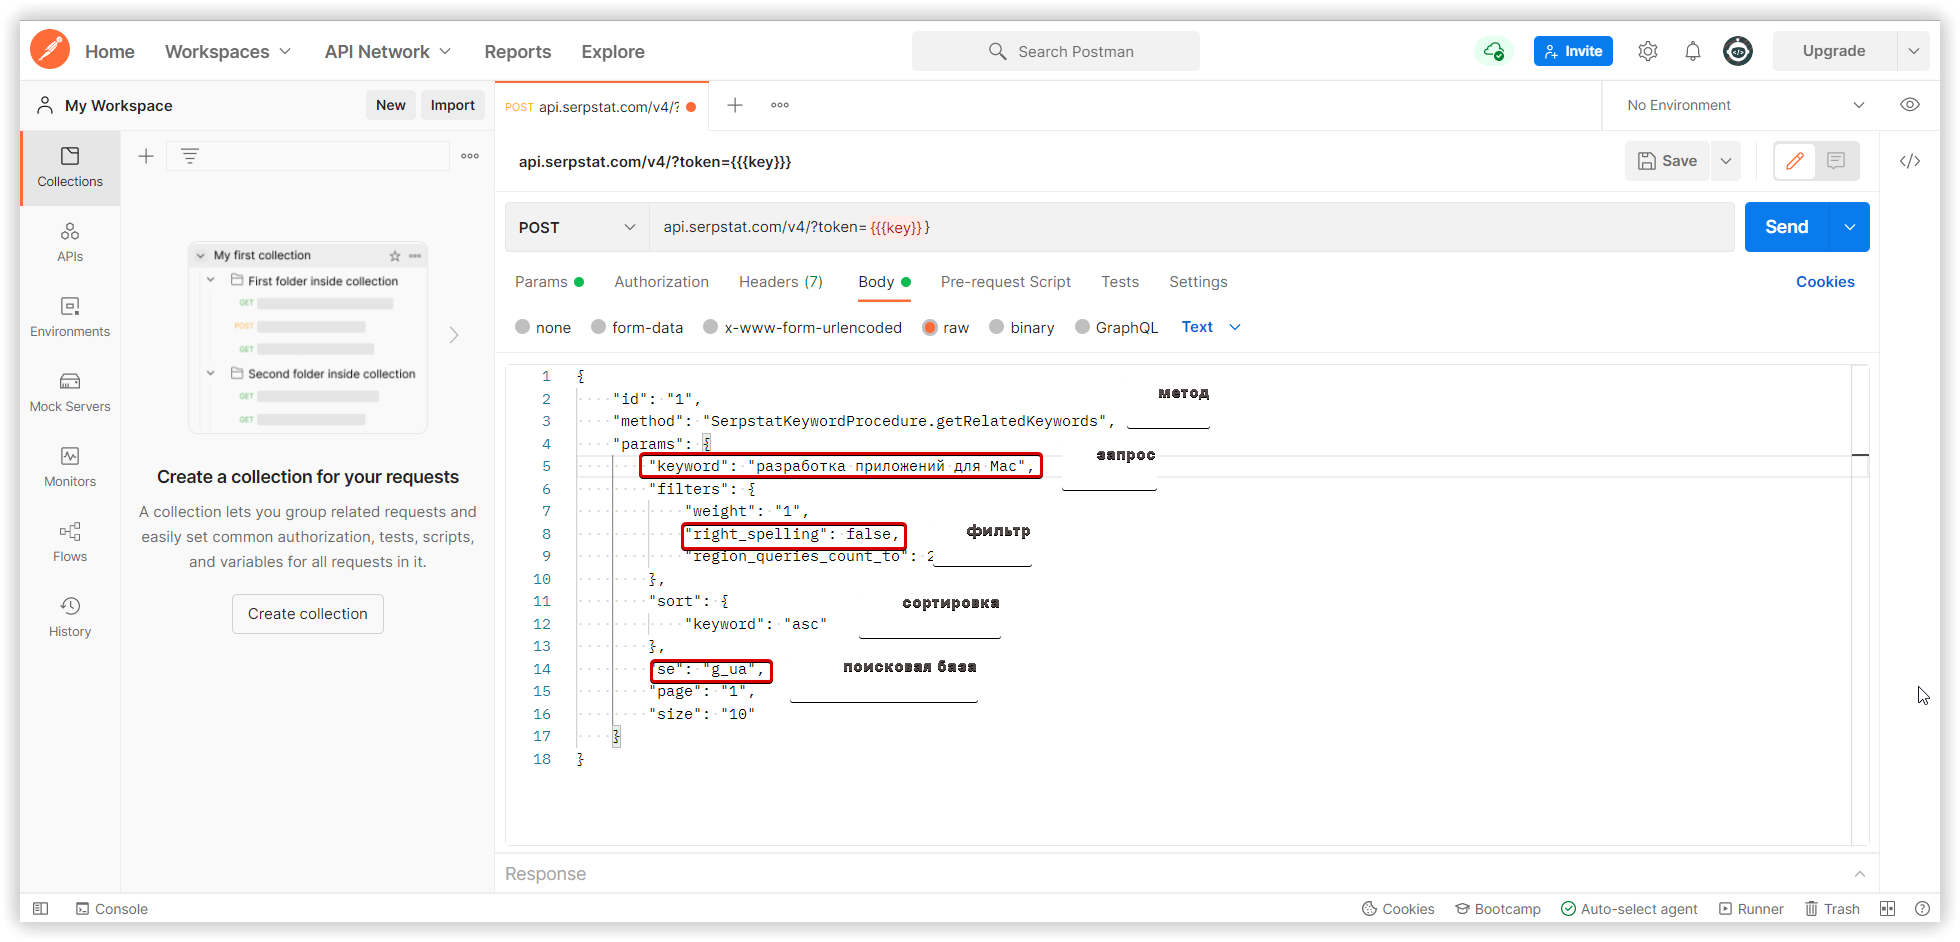Open the code snippet icon
Image resolution: width=1960 pixels, height=942 pixels.
coord(1910,161)
